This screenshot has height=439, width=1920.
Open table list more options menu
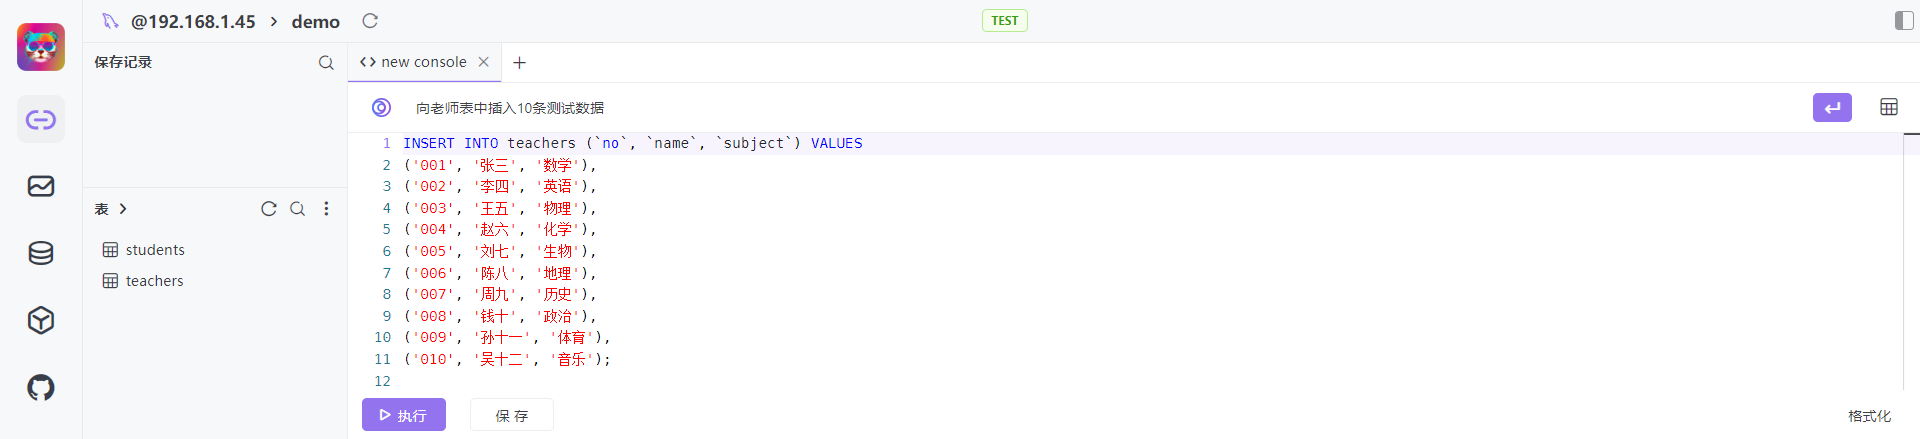click(326, 209)
